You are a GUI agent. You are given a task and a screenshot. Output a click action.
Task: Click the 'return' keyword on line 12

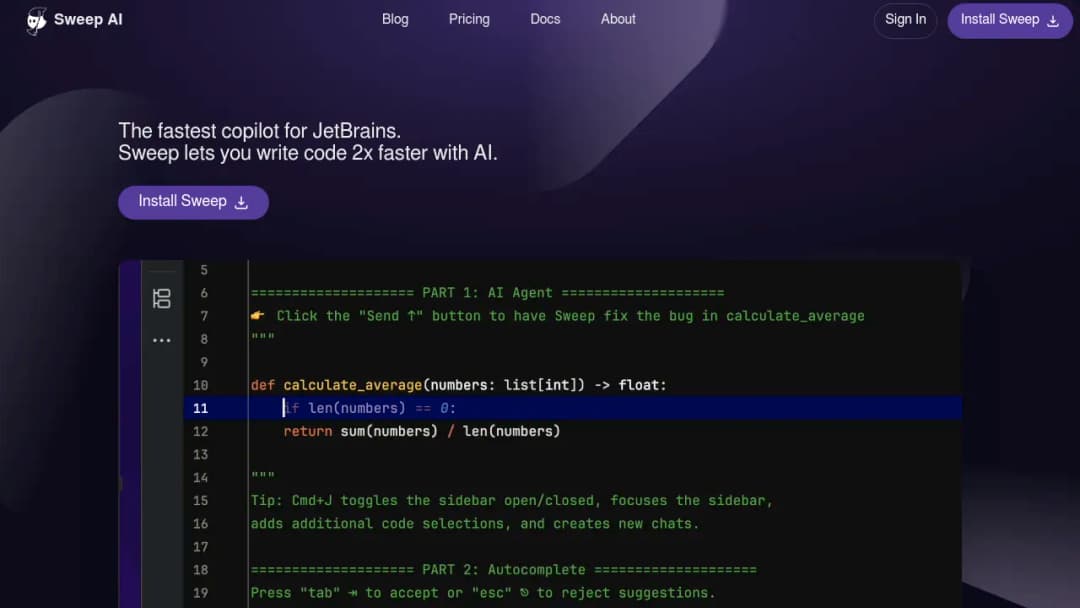coord(308,432)
